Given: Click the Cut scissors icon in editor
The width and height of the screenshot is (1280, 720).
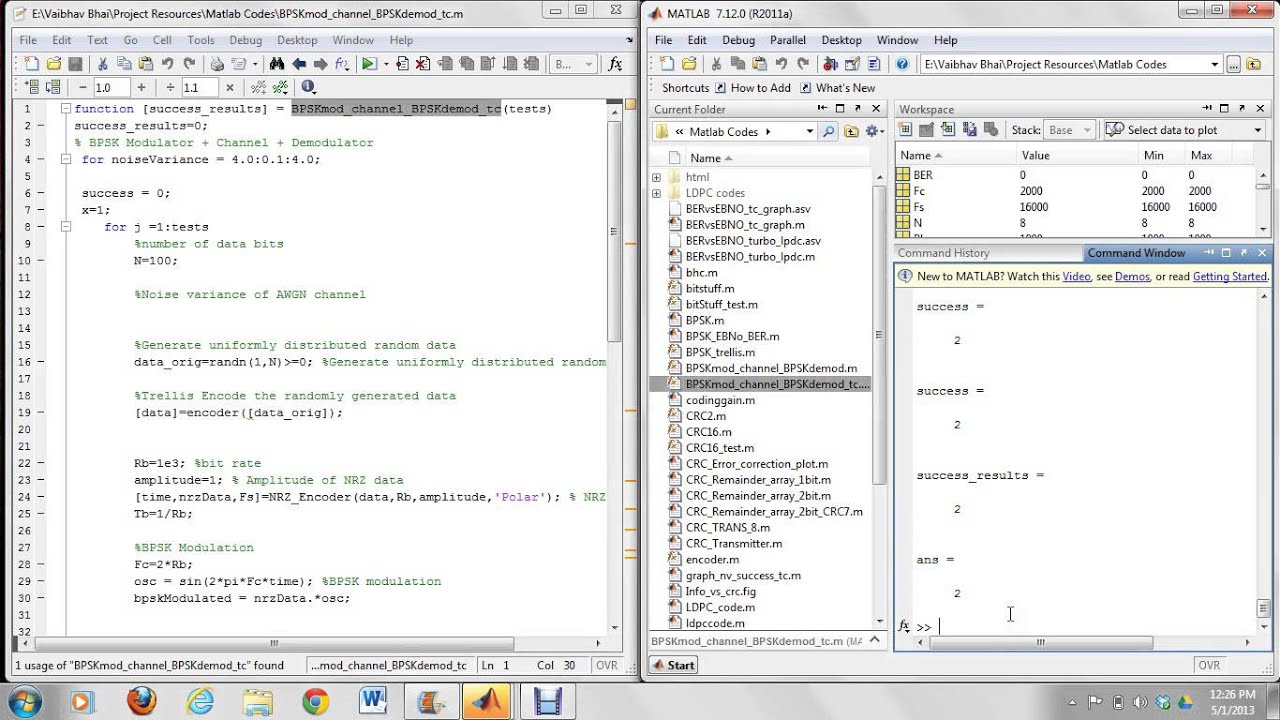Looking at the screenshot, I should pyautogui.click(x=103, y=64).
